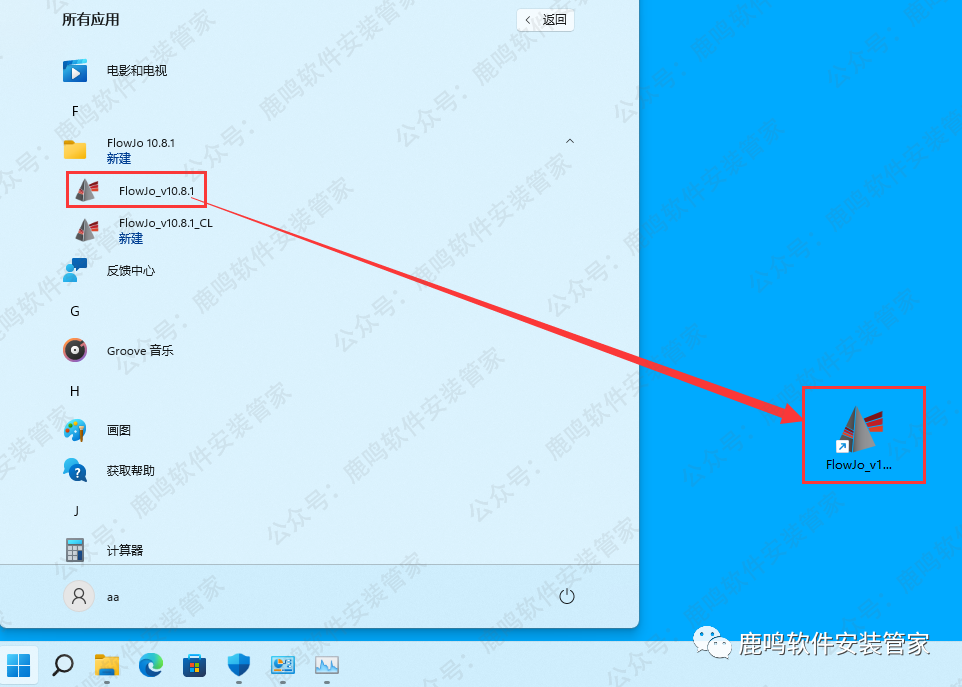
Task: Open the Feedback Hub icon
Action: pos(75,270)
